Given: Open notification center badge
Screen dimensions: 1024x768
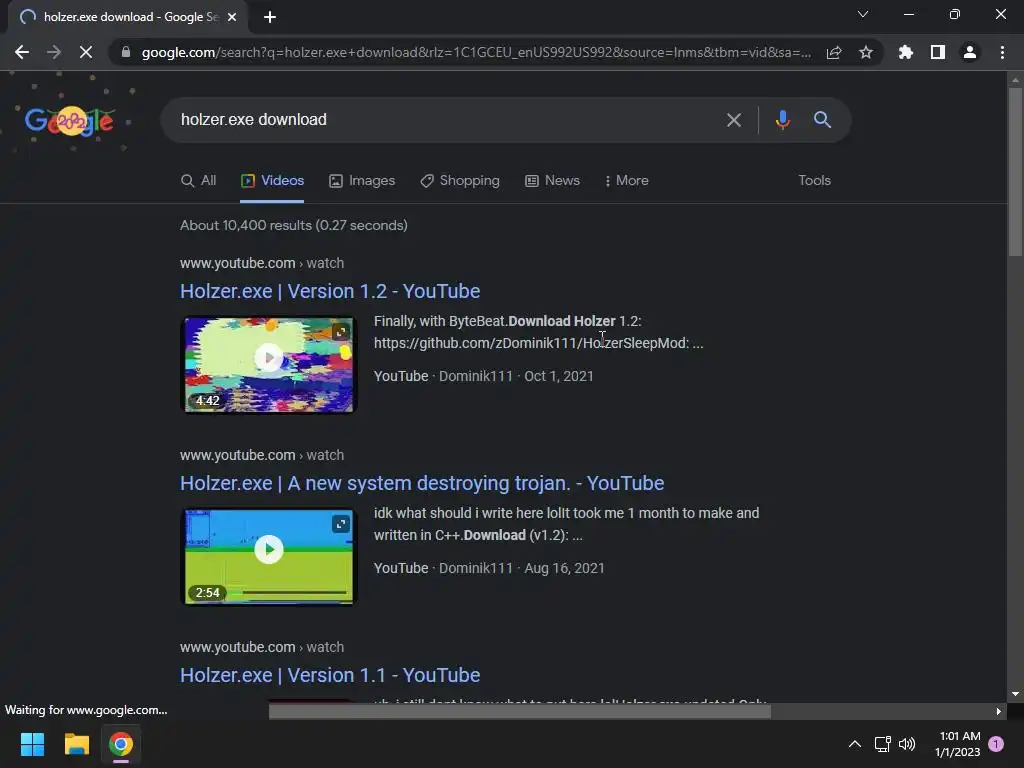Looking at the screenshot, I should [x=996, y=744].
